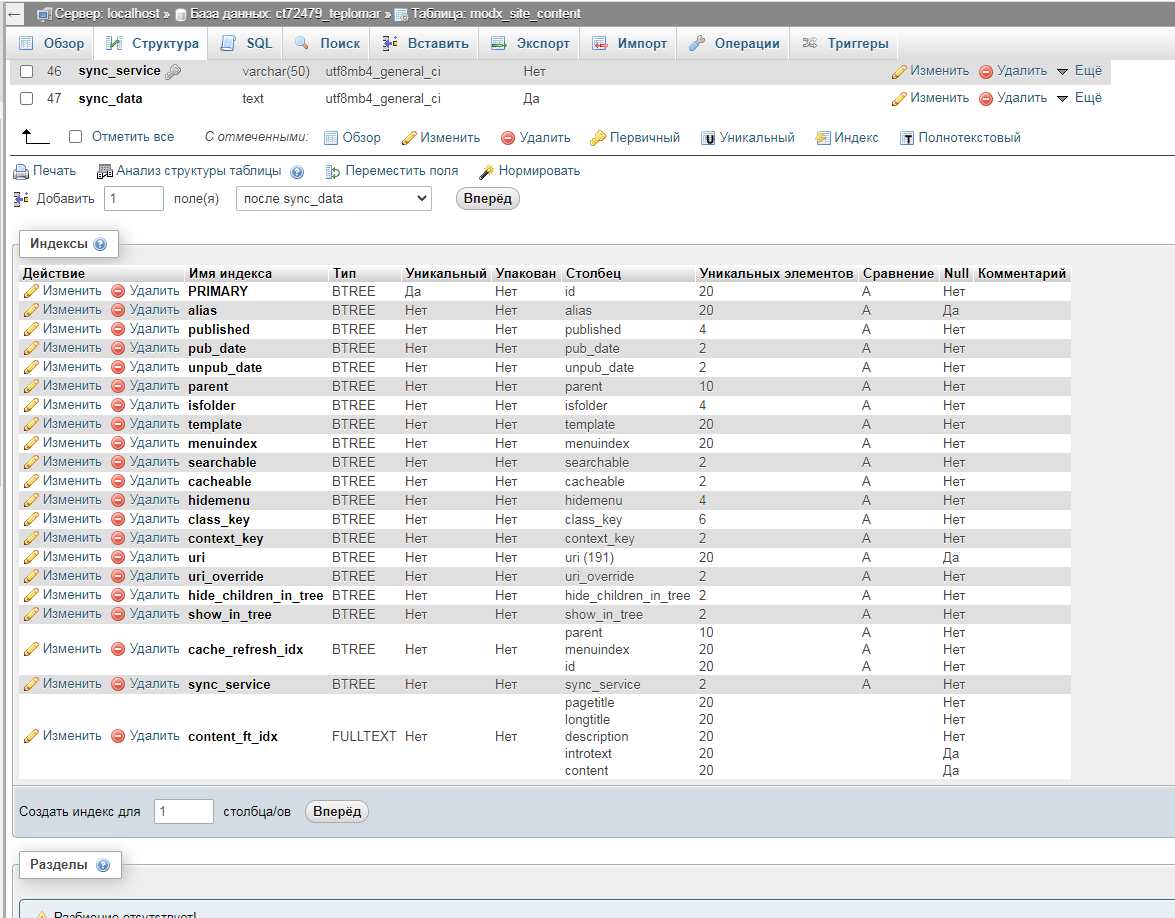Click the key icon next to sync_service
The height and width of the screenshot is (918, 1175).
[x=173, y=72]
